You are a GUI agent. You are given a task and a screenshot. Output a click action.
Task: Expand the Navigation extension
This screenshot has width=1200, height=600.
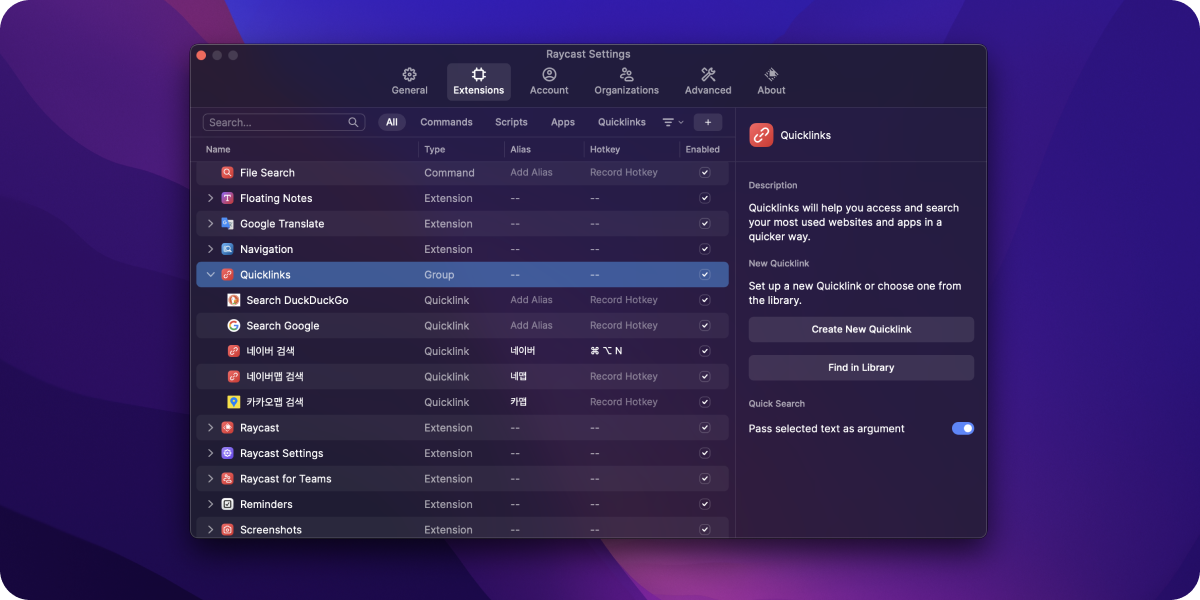[210, 249]
